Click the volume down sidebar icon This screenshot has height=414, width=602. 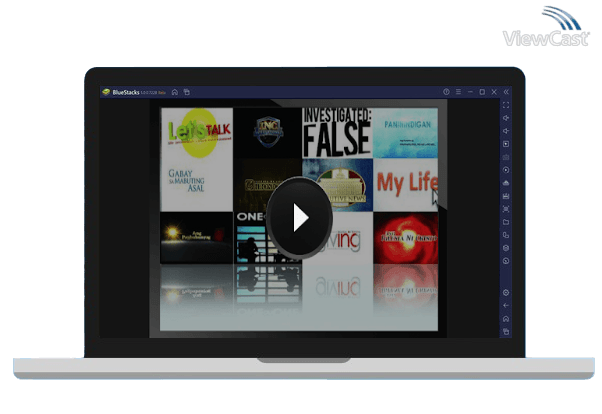pos(506,131)
